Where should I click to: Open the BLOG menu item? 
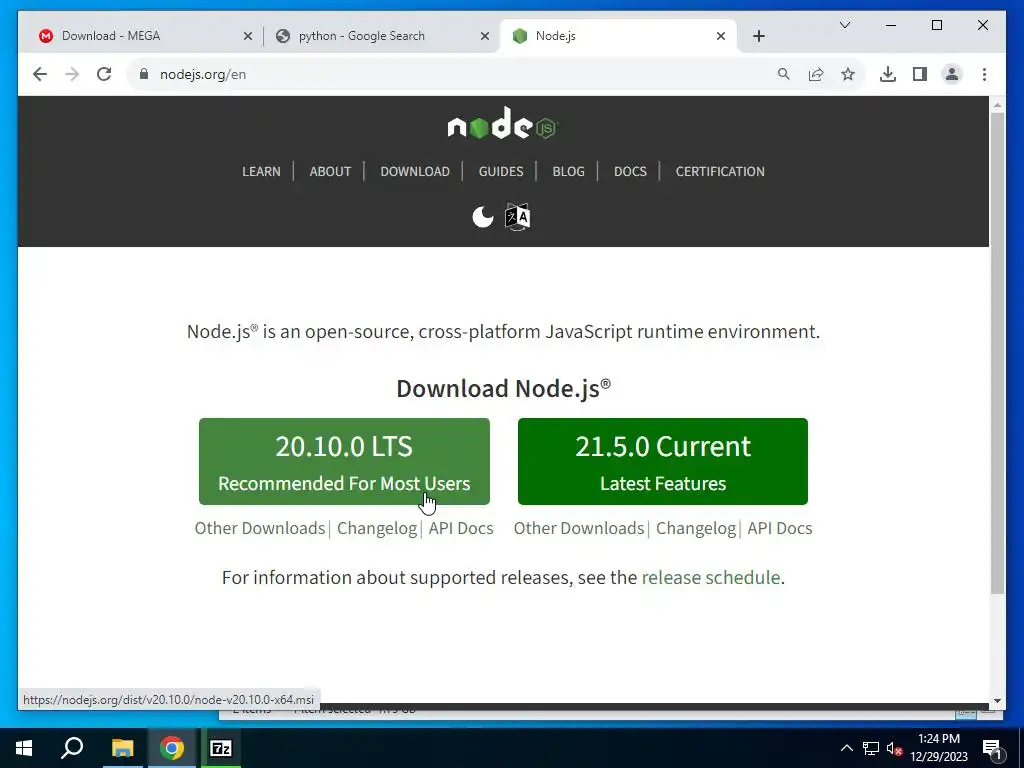[568, 171]
